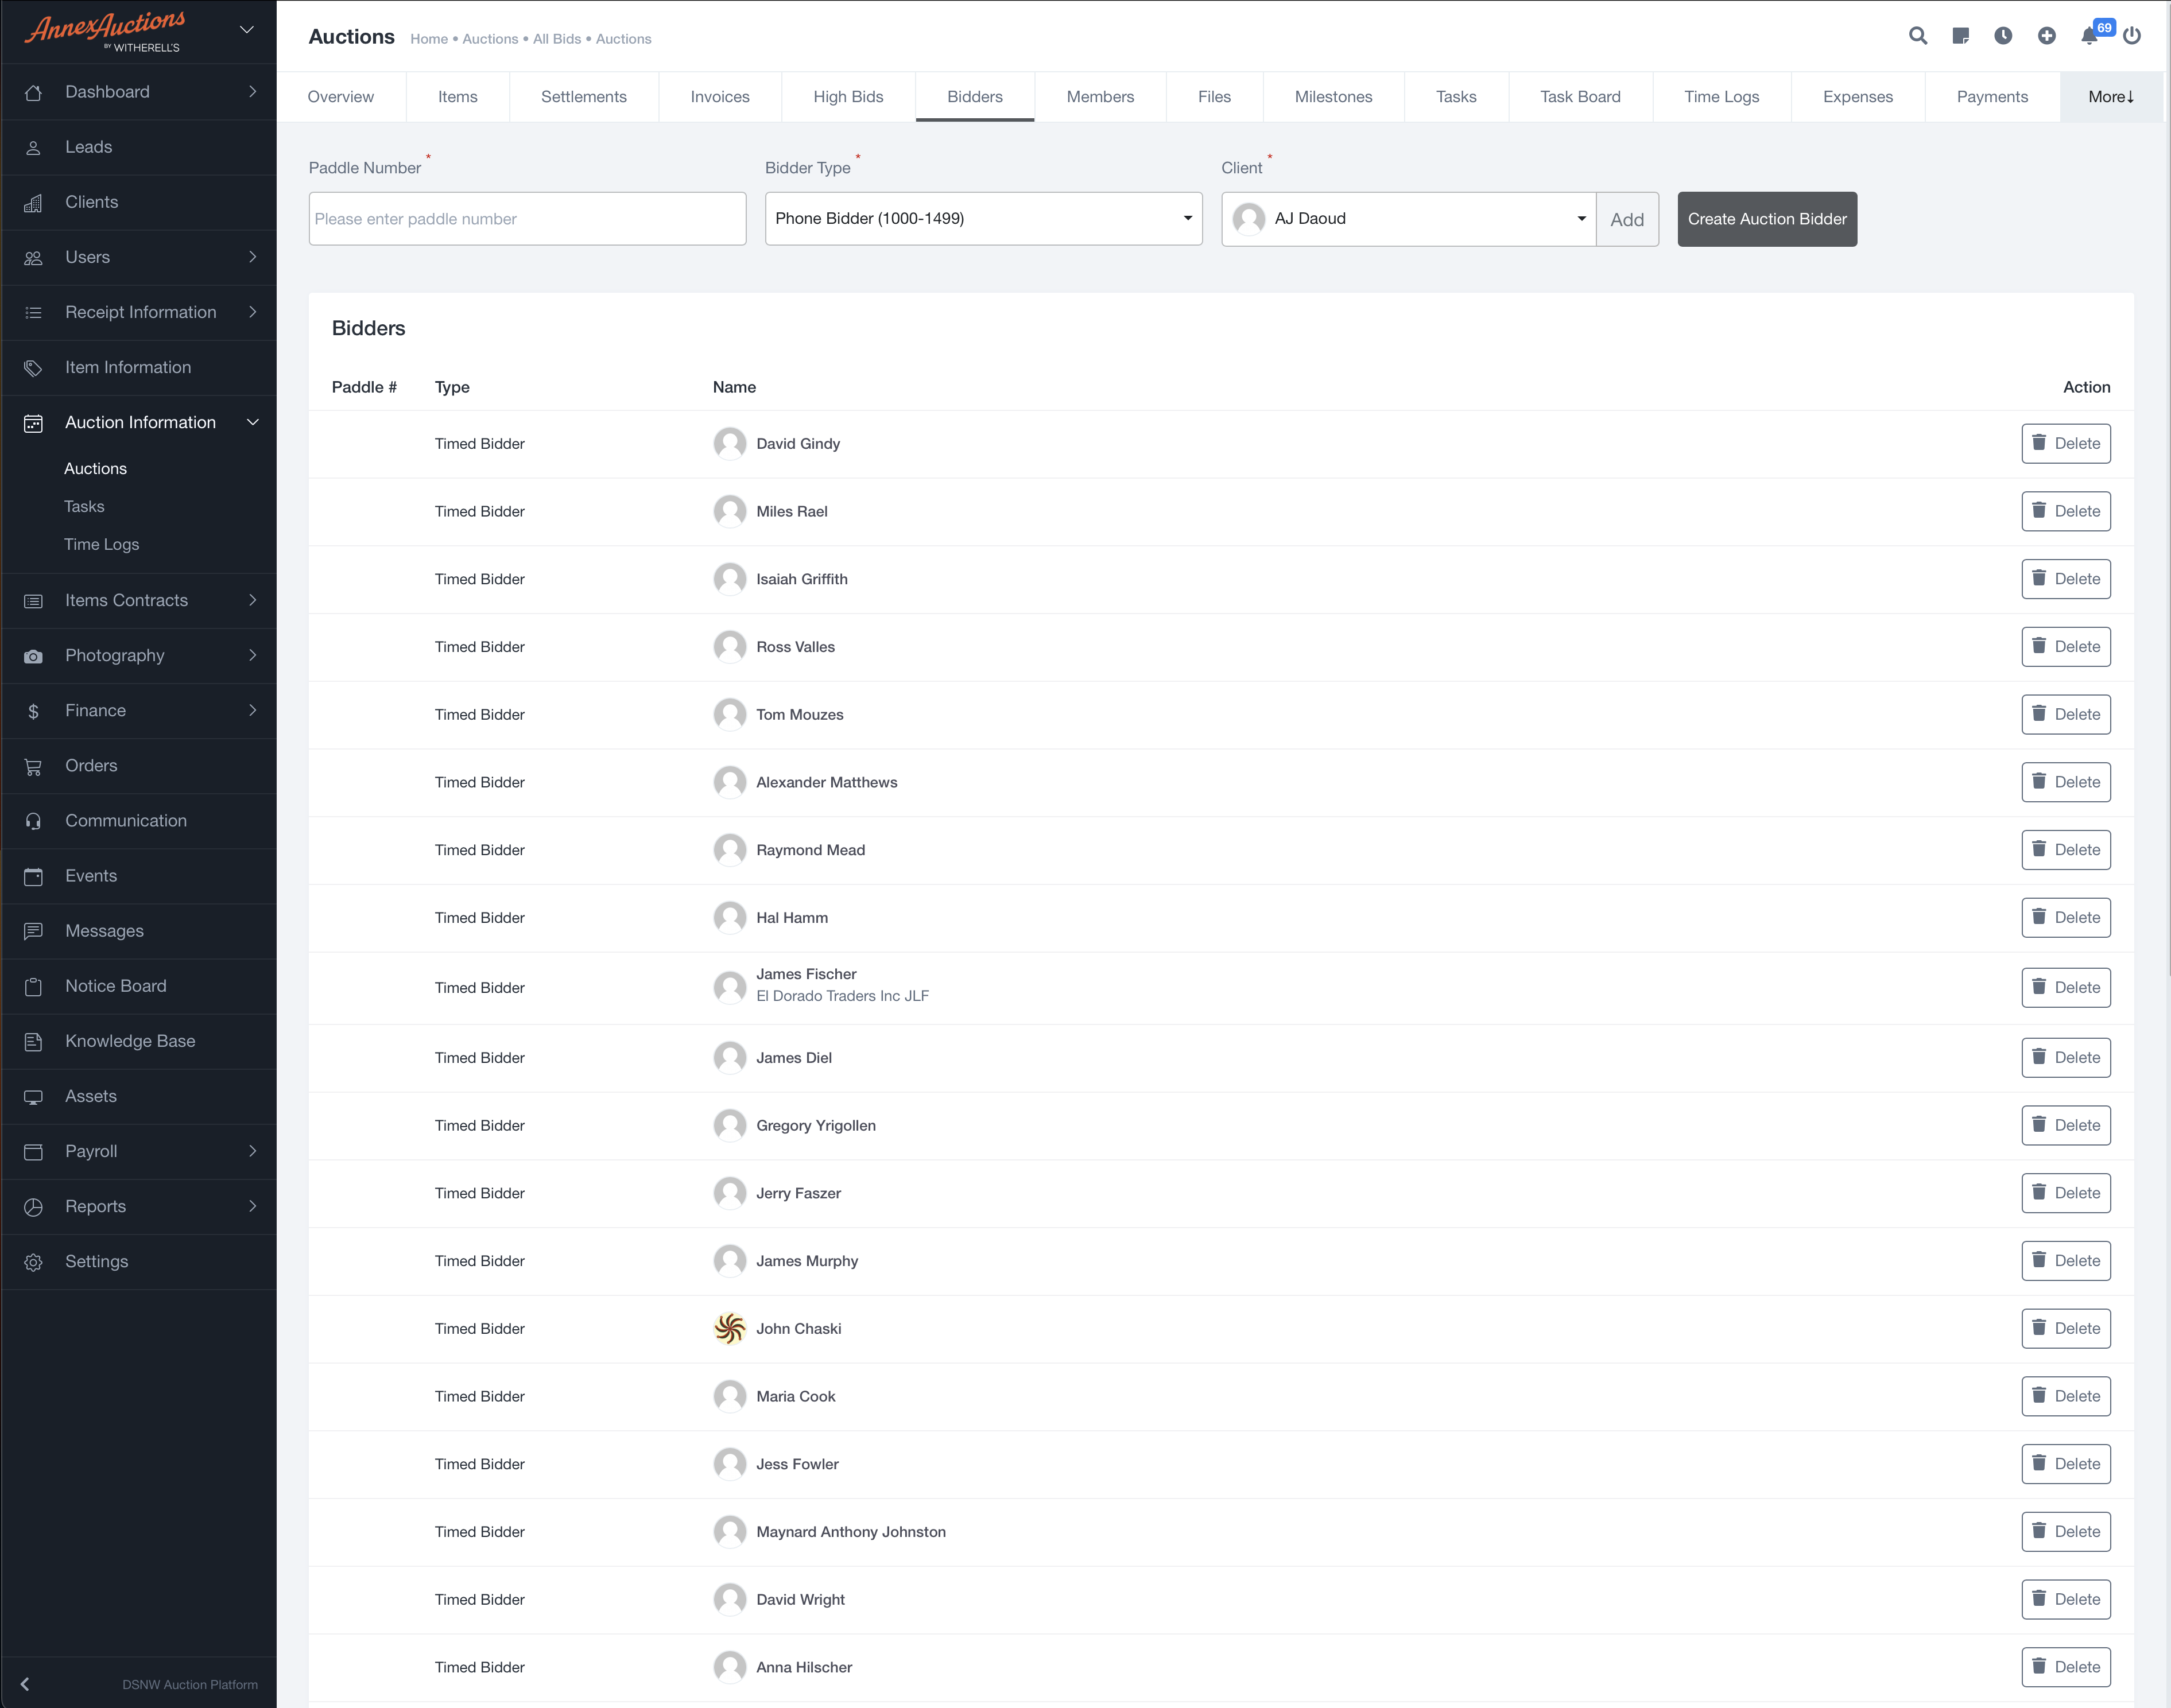2171x1708 pixels.
Task: Click the plus circle quick-add icon
Action: click(2046, 36)
